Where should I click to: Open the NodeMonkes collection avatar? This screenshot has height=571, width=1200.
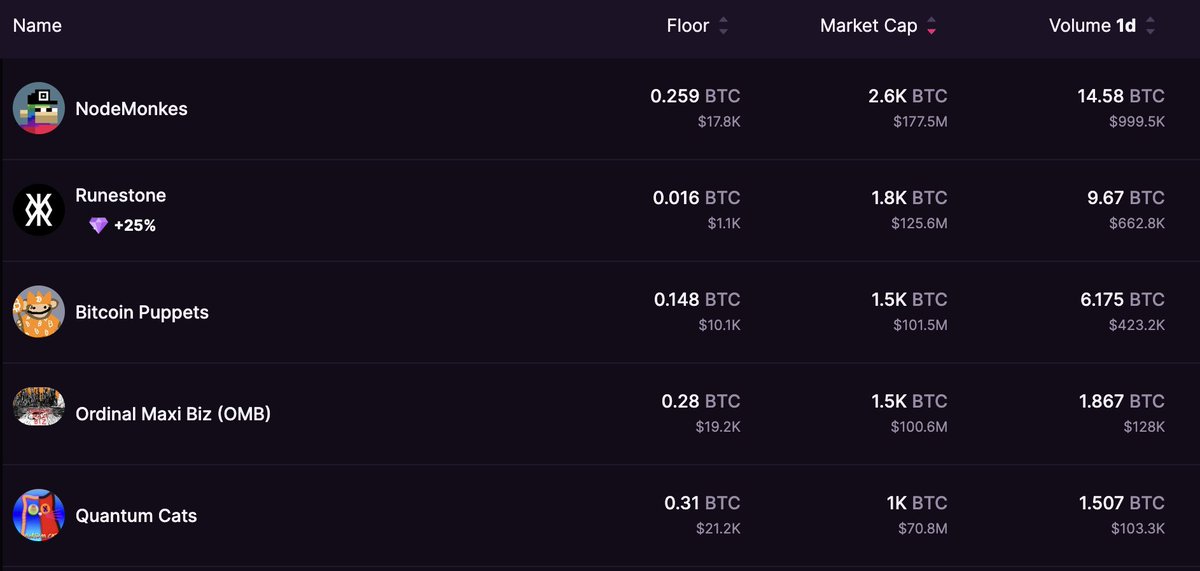(x=39, y=109)
